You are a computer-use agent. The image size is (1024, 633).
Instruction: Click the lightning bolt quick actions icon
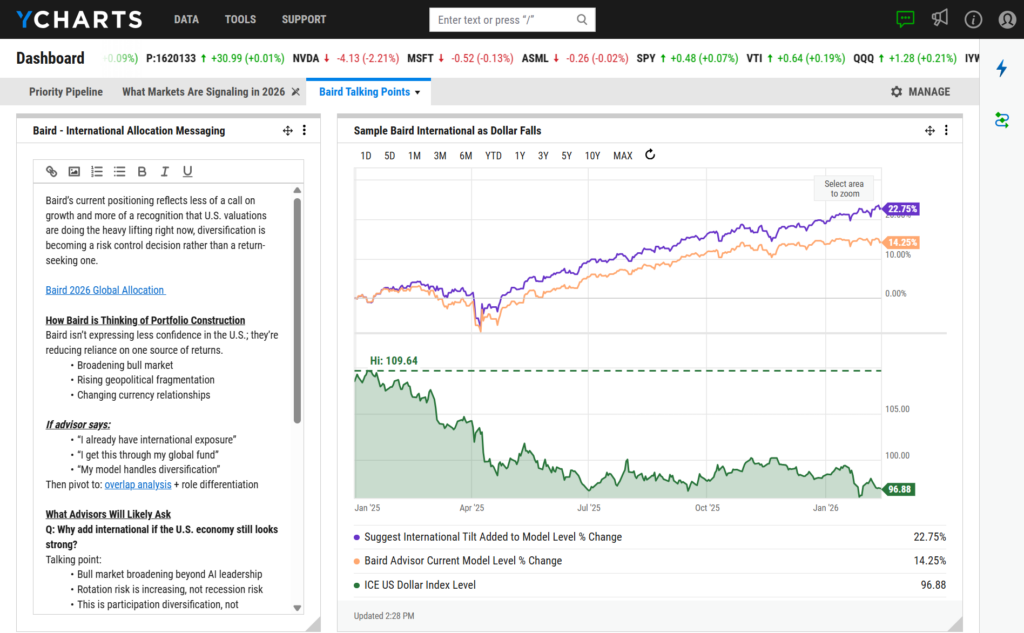point(1003,67)
